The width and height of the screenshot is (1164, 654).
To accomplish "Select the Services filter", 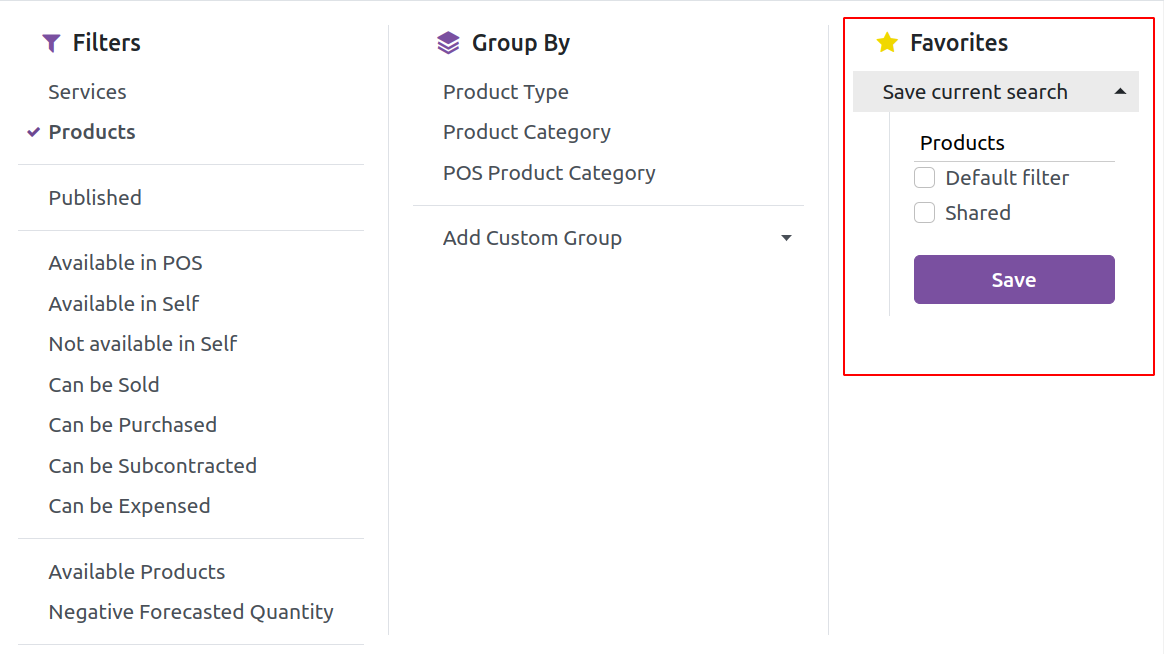I will point(88,92).
